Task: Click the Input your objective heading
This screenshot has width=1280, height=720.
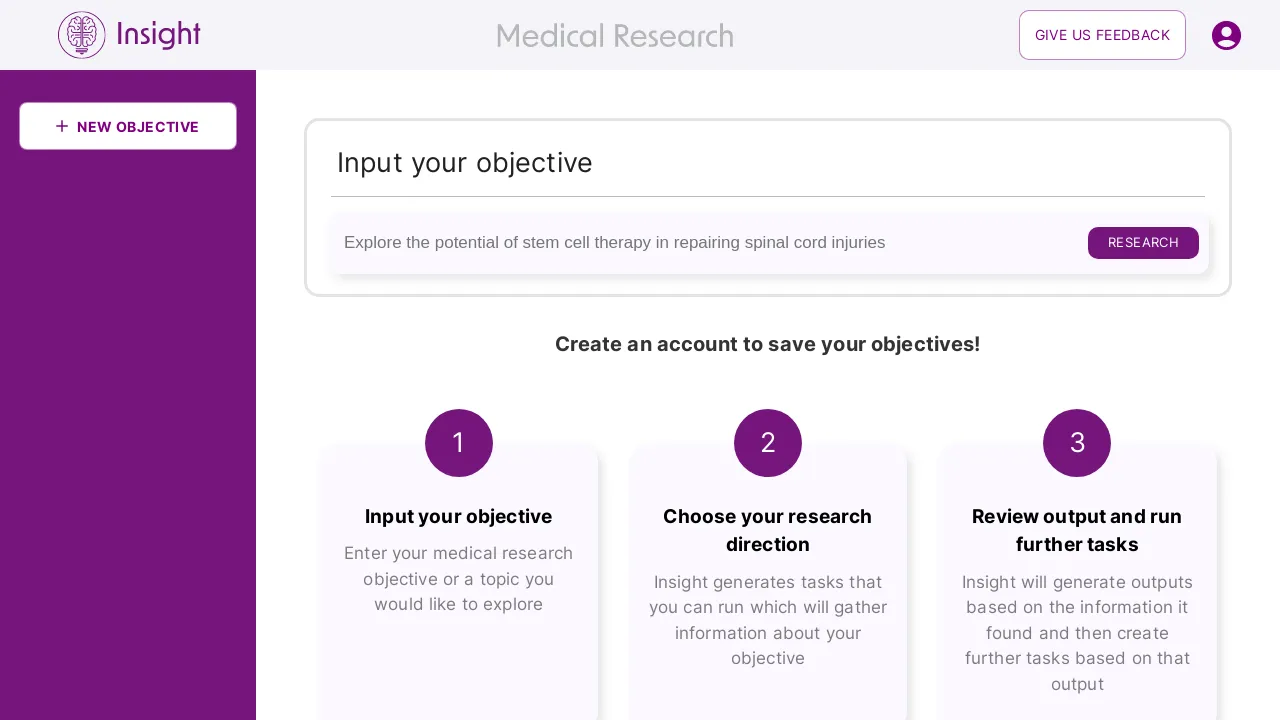Action: [x=465, y=163]
